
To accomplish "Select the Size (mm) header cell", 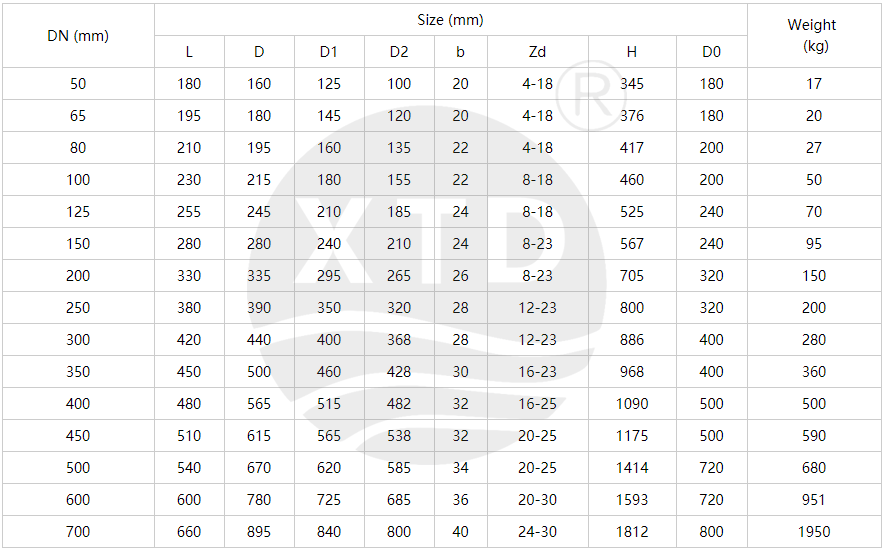I will [450, 20].
